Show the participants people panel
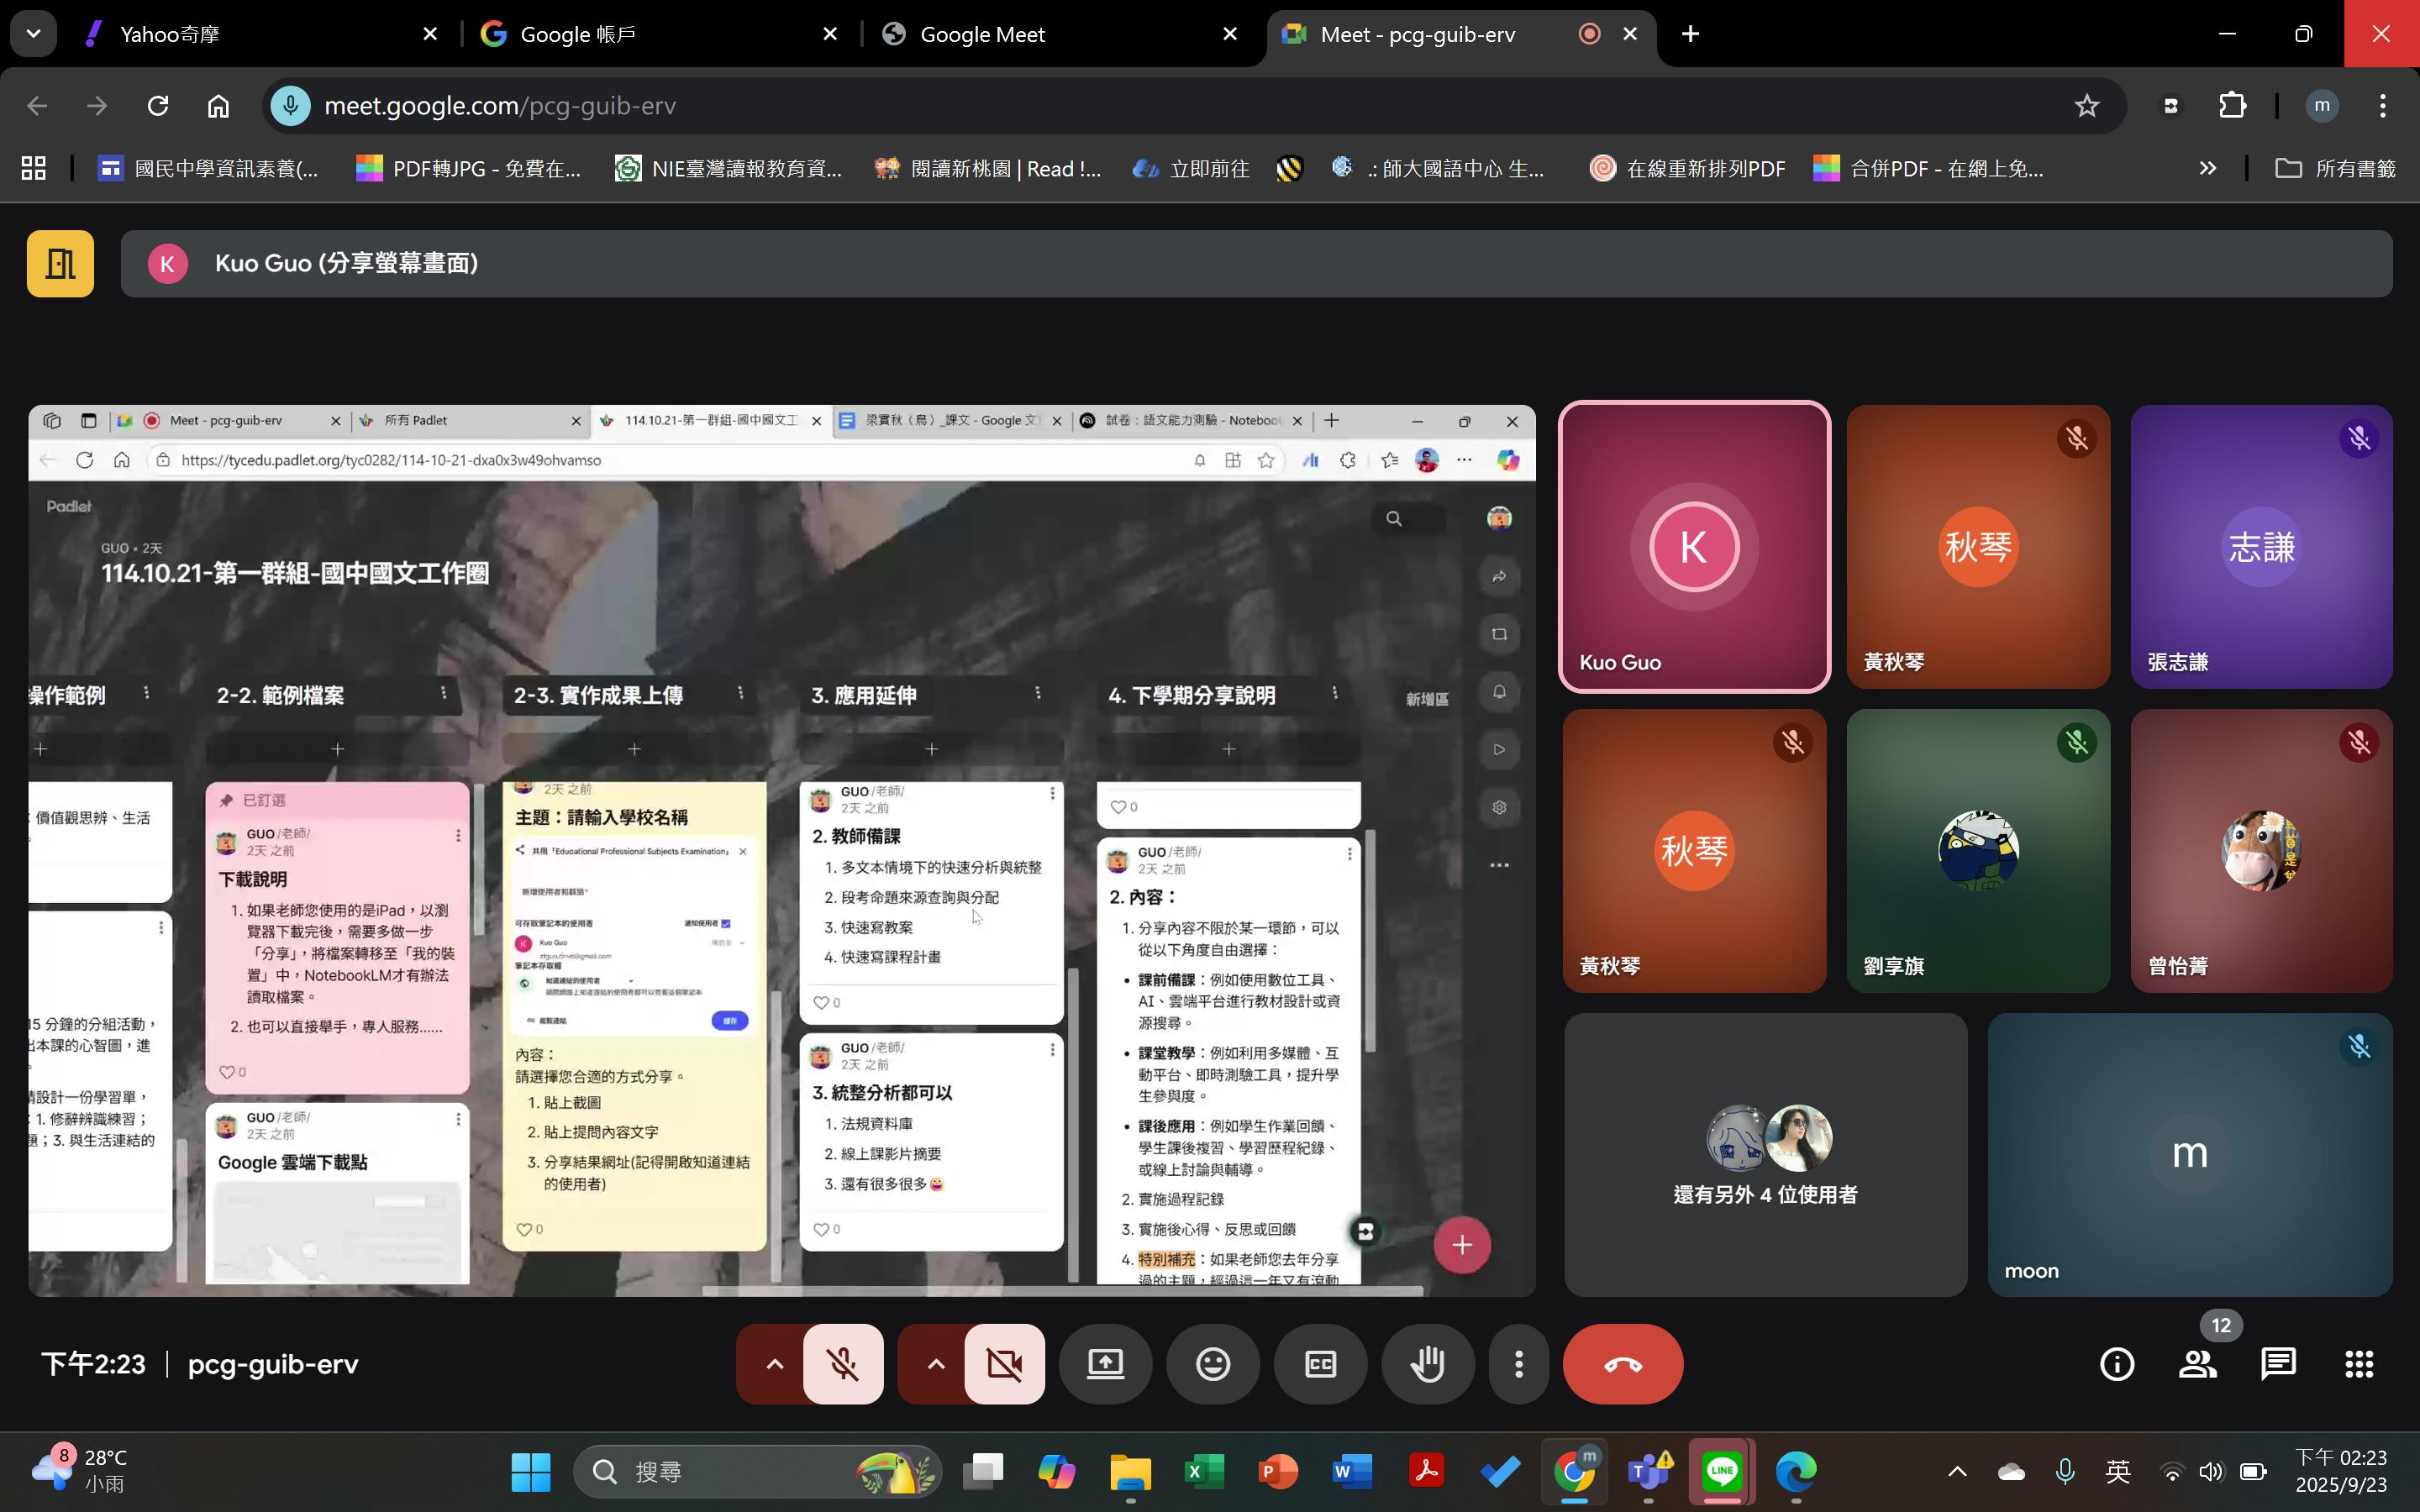The image size is (2420, 1512). [2197, 1364]
